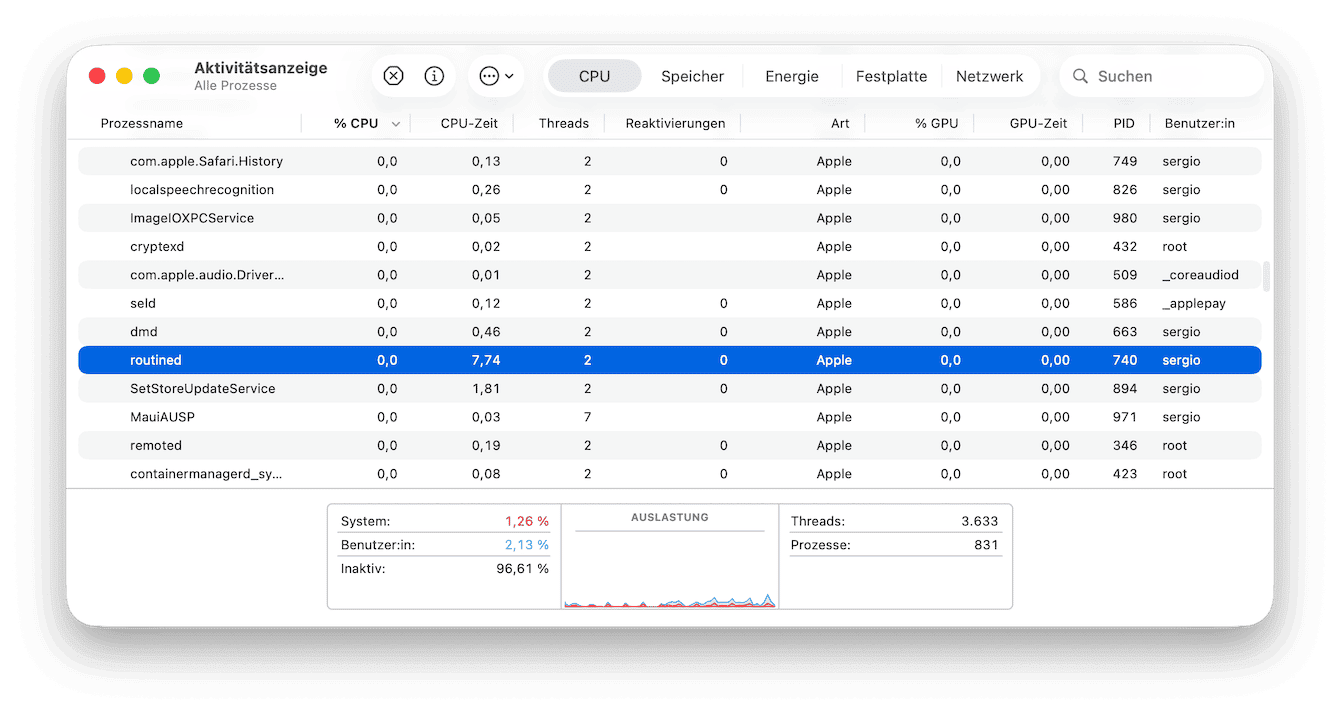Select the cryptexd process row
Image resolution: width=1340 pixels, height=714 pixels.
click(157, 247)
